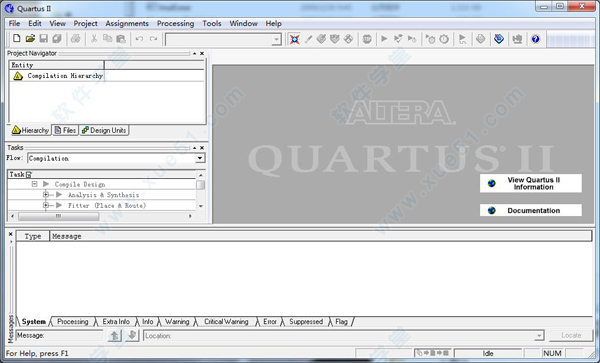
Task: Expand the Analysis & Synthesis task
Action: (x=46, y=195)
